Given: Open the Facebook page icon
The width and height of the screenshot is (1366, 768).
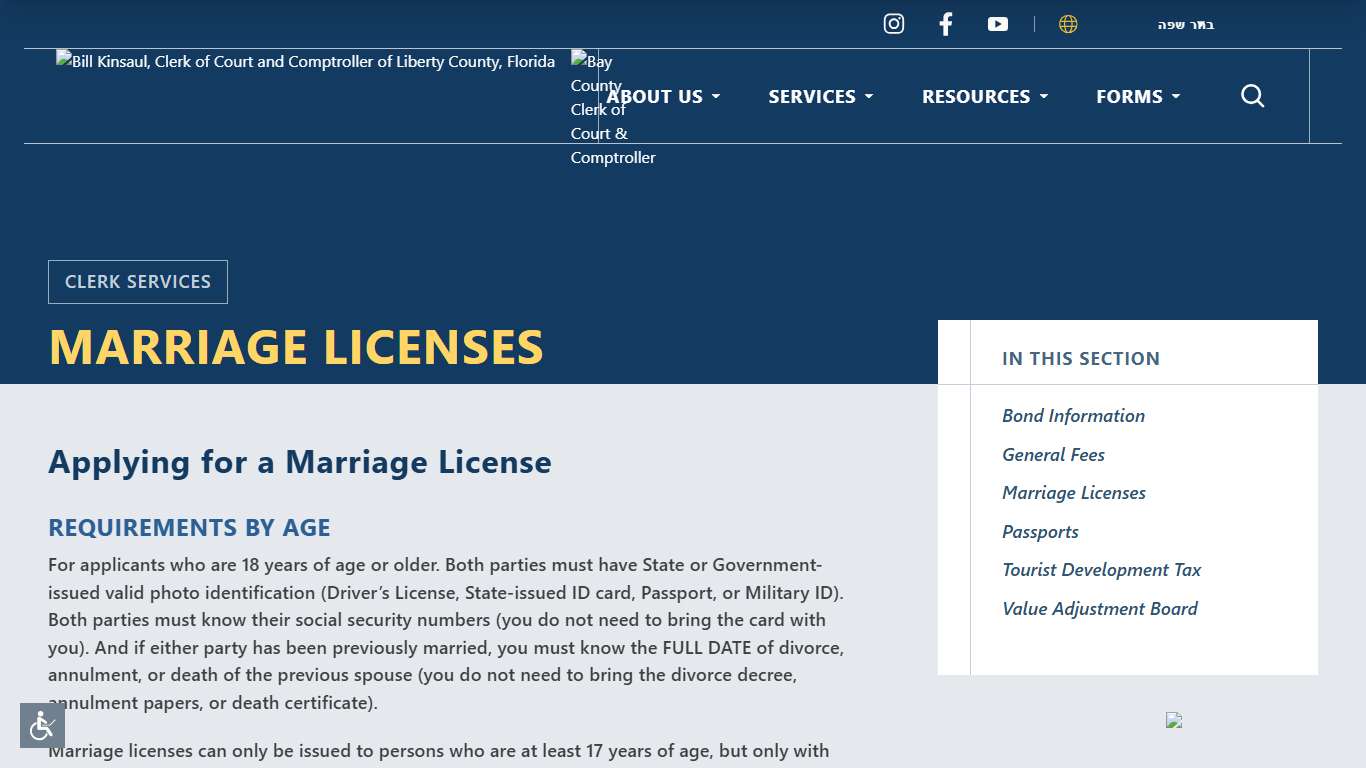Looking at the screenshot, I should point(945,23).
